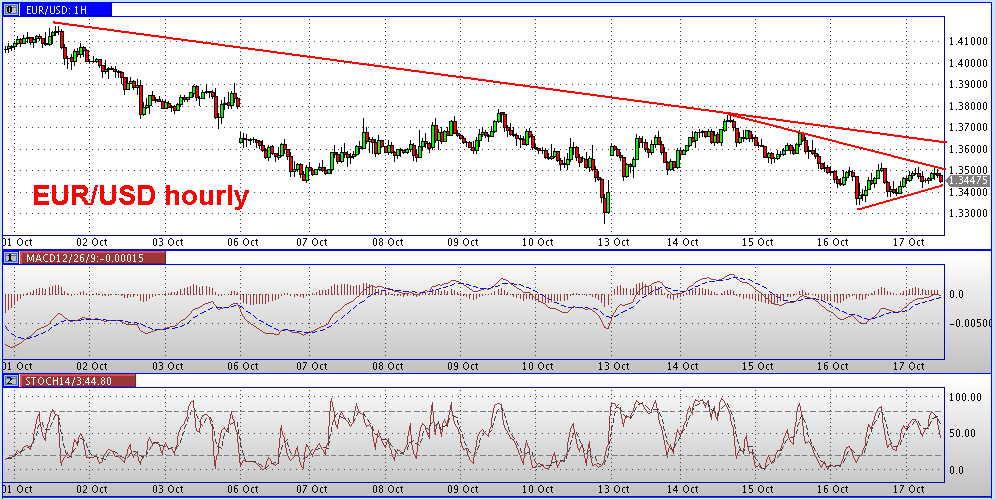
Task: Click the 1.36000 price axis label
Action: pyautogui.click(x=970, y=149)
